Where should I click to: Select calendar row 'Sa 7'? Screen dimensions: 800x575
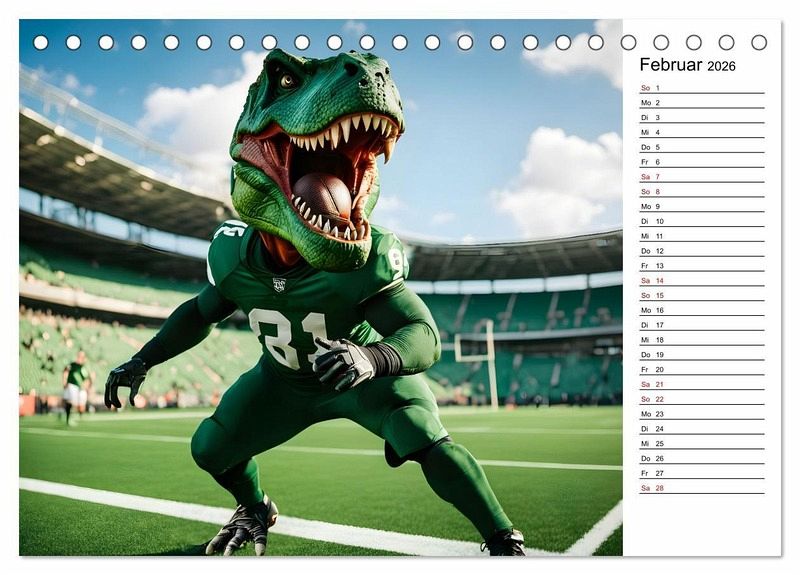(x=702, y=177)
